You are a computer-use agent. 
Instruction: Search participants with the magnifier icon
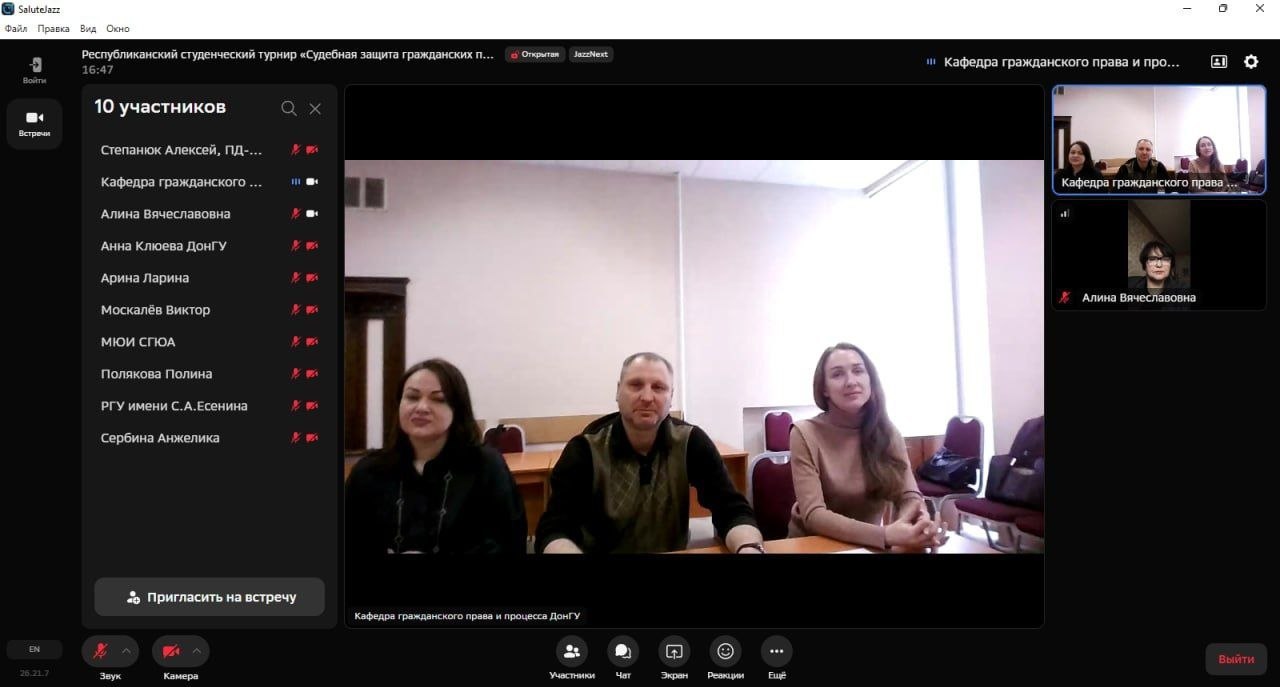pos(289,108)
